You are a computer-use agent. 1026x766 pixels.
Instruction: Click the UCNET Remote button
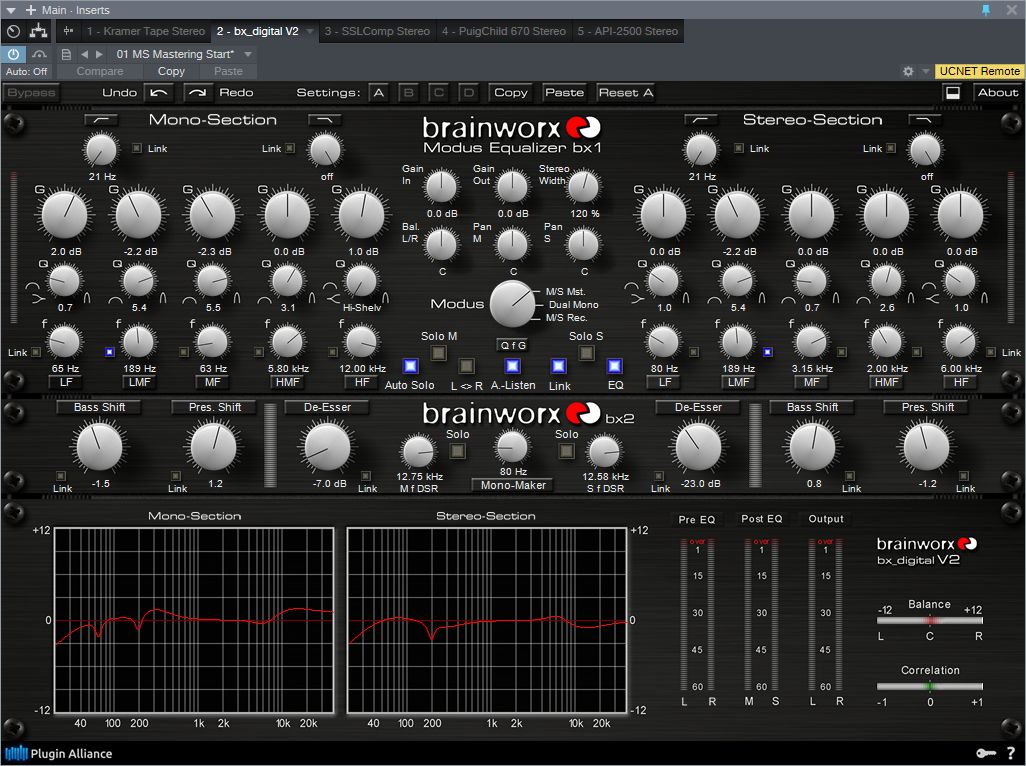pyautogui.click(x=980, y=71)
